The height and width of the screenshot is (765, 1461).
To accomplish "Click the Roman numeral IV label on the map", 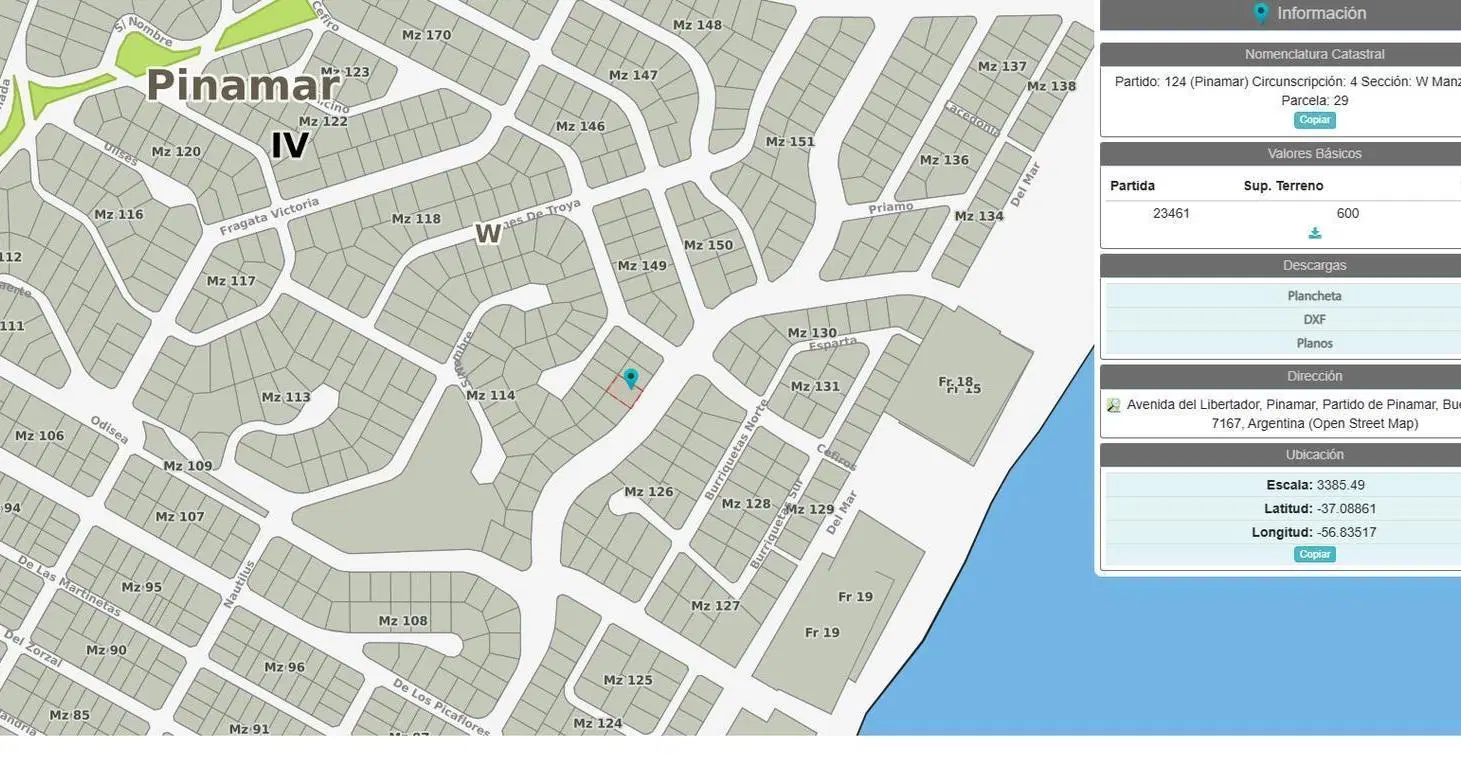I will (x=290, y=146).
